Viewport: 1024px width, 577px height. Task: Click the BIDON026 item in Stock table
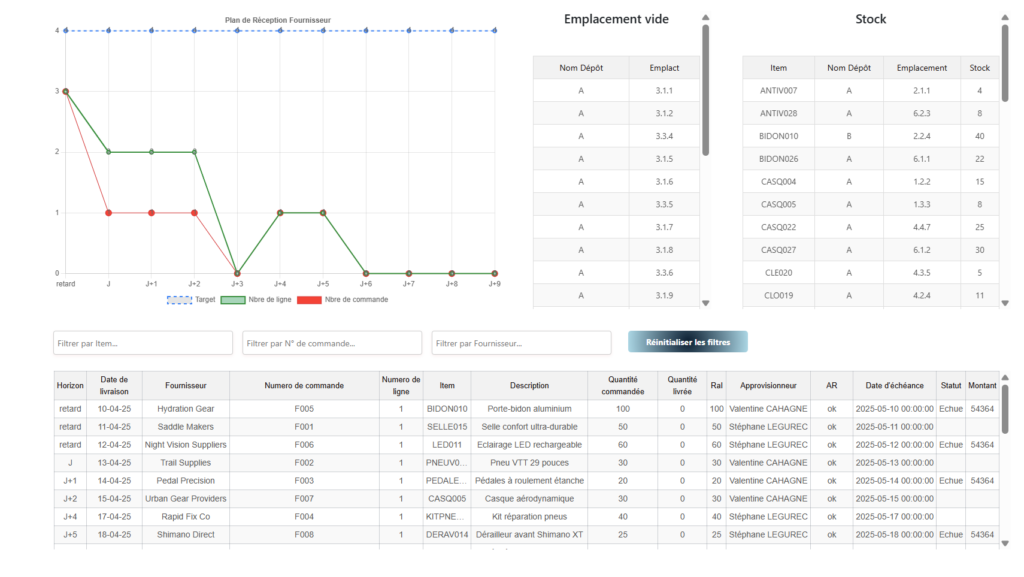[x=778, y=159]
